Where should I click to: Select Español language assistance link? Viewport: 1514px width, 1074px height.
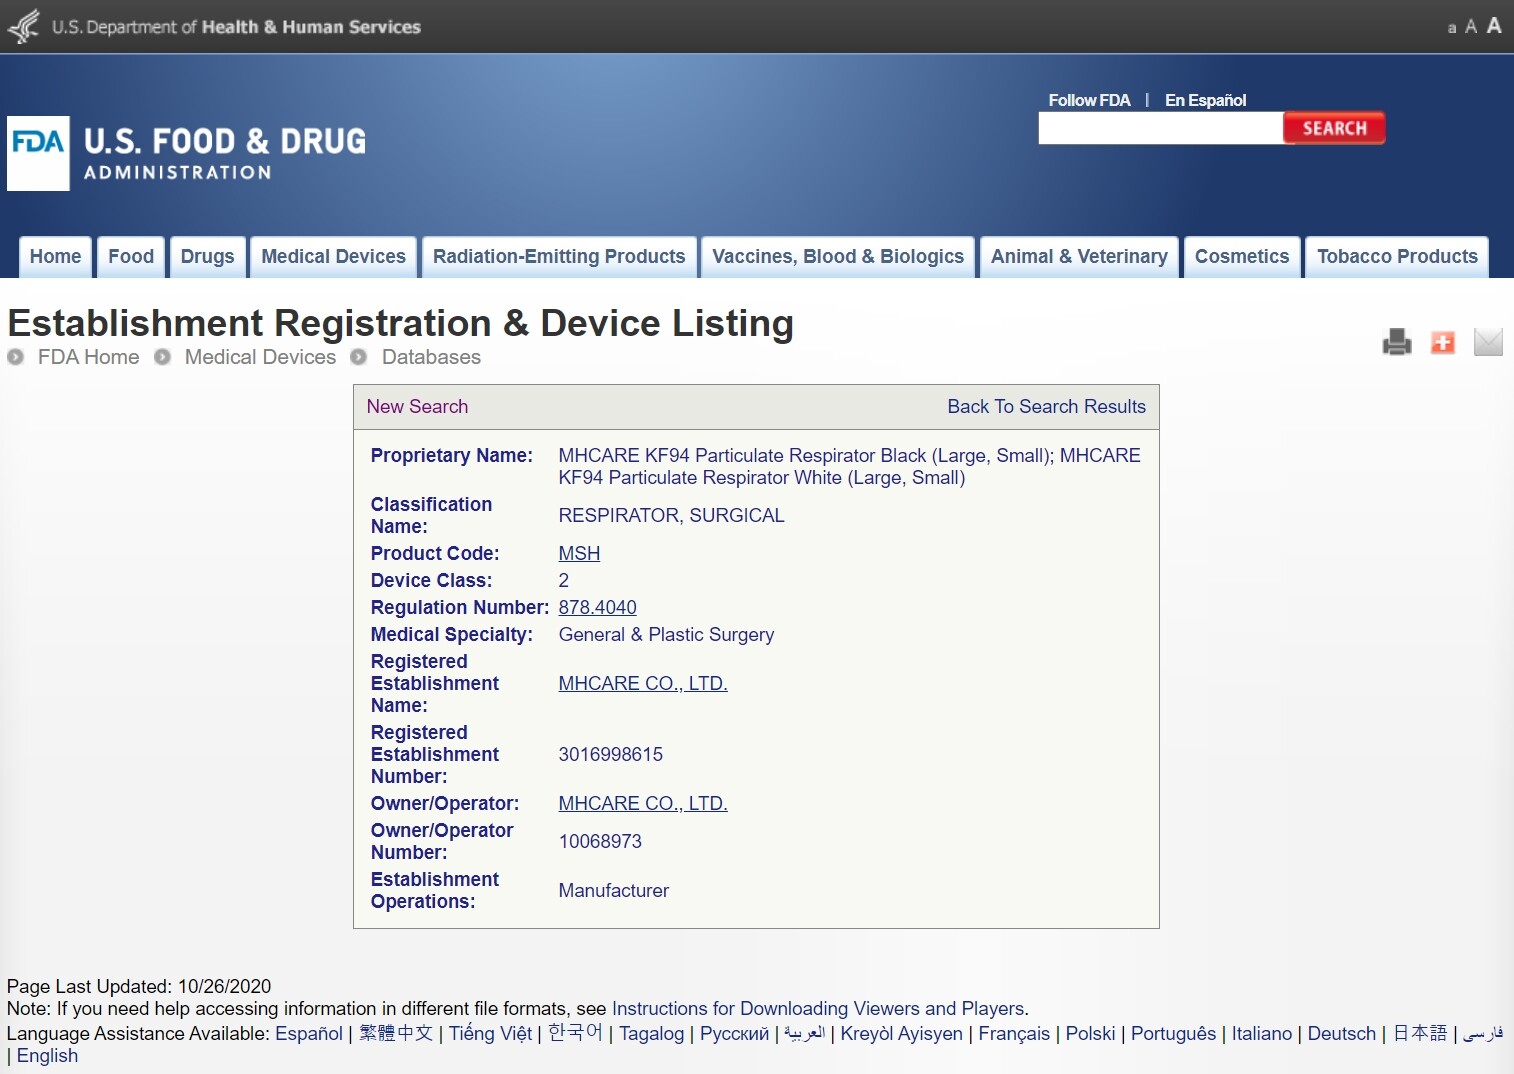click(x=309, y=1034)
